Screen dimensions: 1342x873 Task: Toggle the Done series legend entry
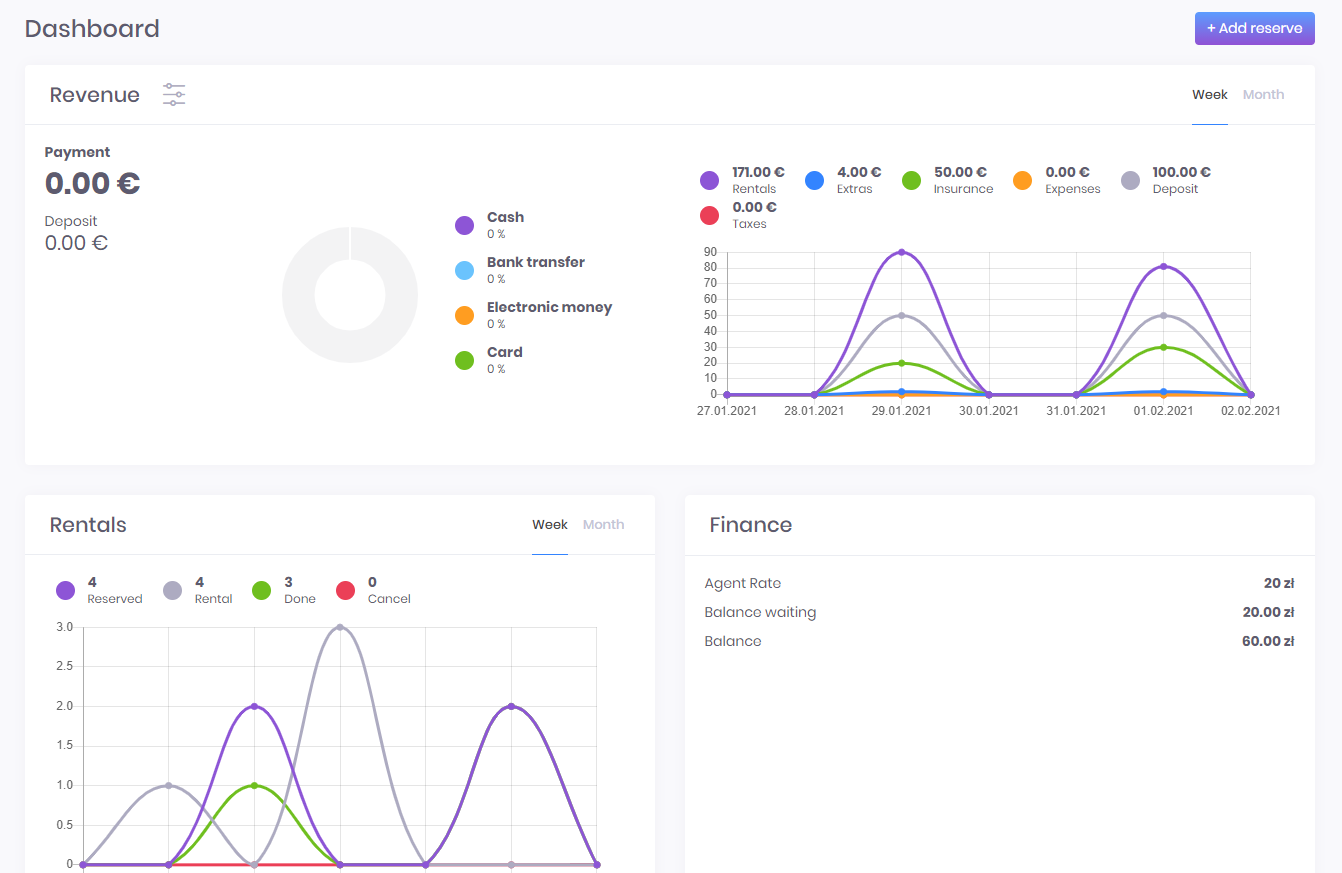284,590
